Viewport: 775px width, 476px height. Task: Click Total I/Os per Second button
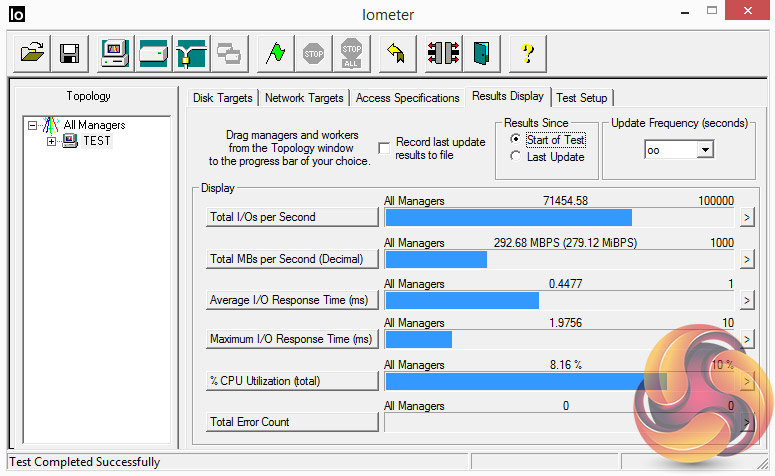[292, 217]
